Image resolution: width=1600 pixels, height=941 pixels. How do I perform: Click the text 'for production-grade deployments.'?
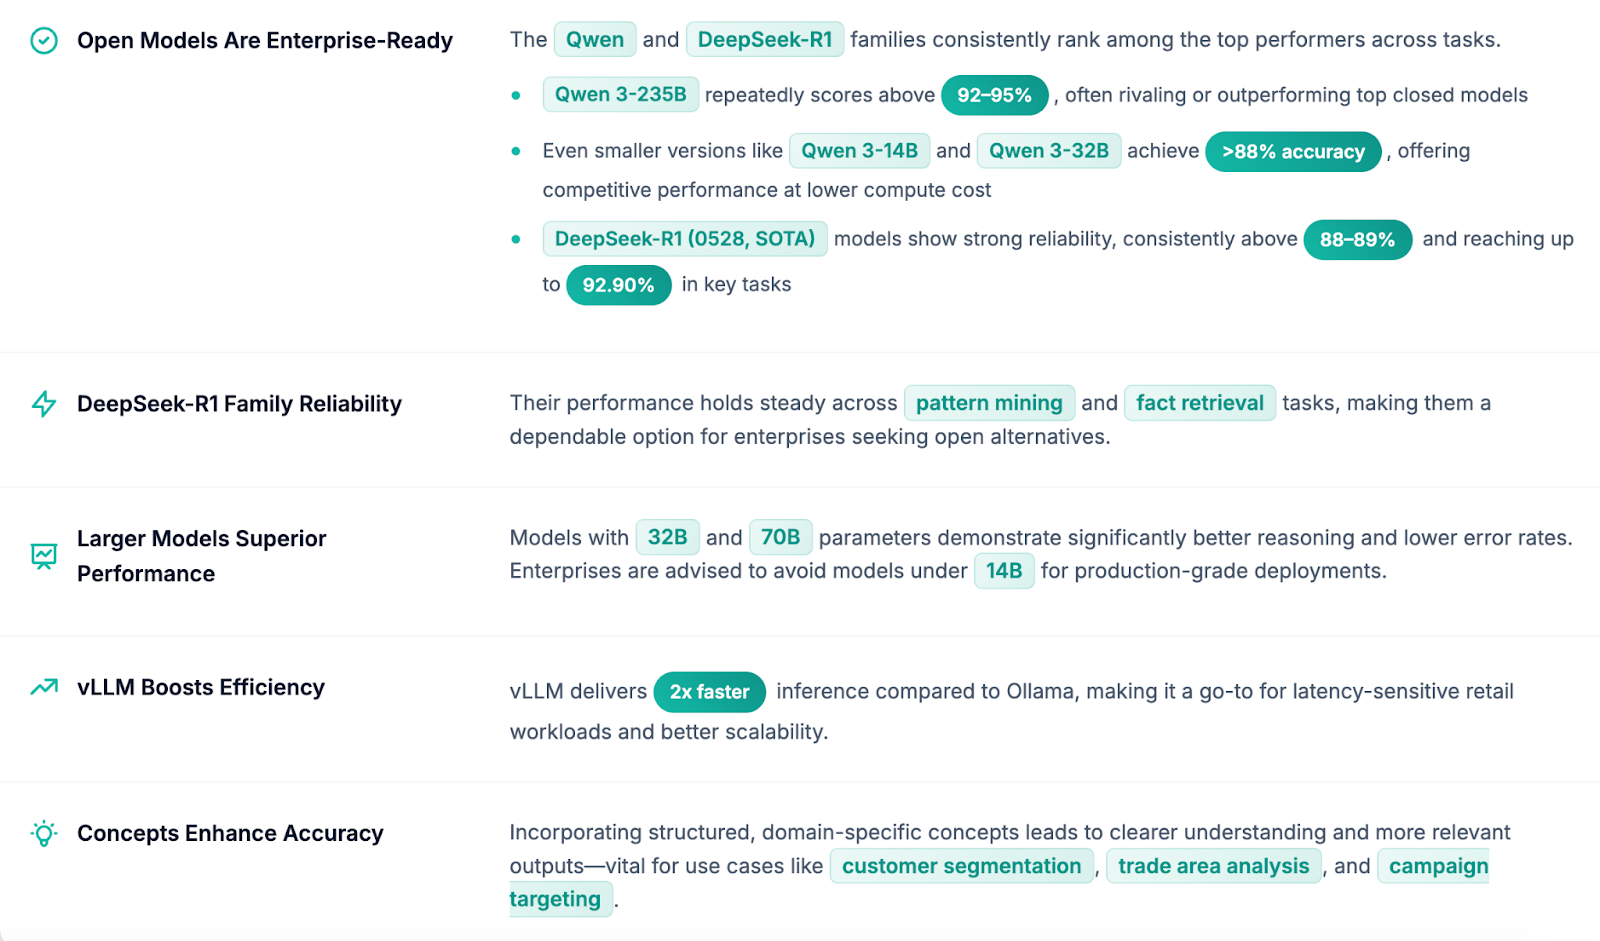click(x=1214, y=571)
